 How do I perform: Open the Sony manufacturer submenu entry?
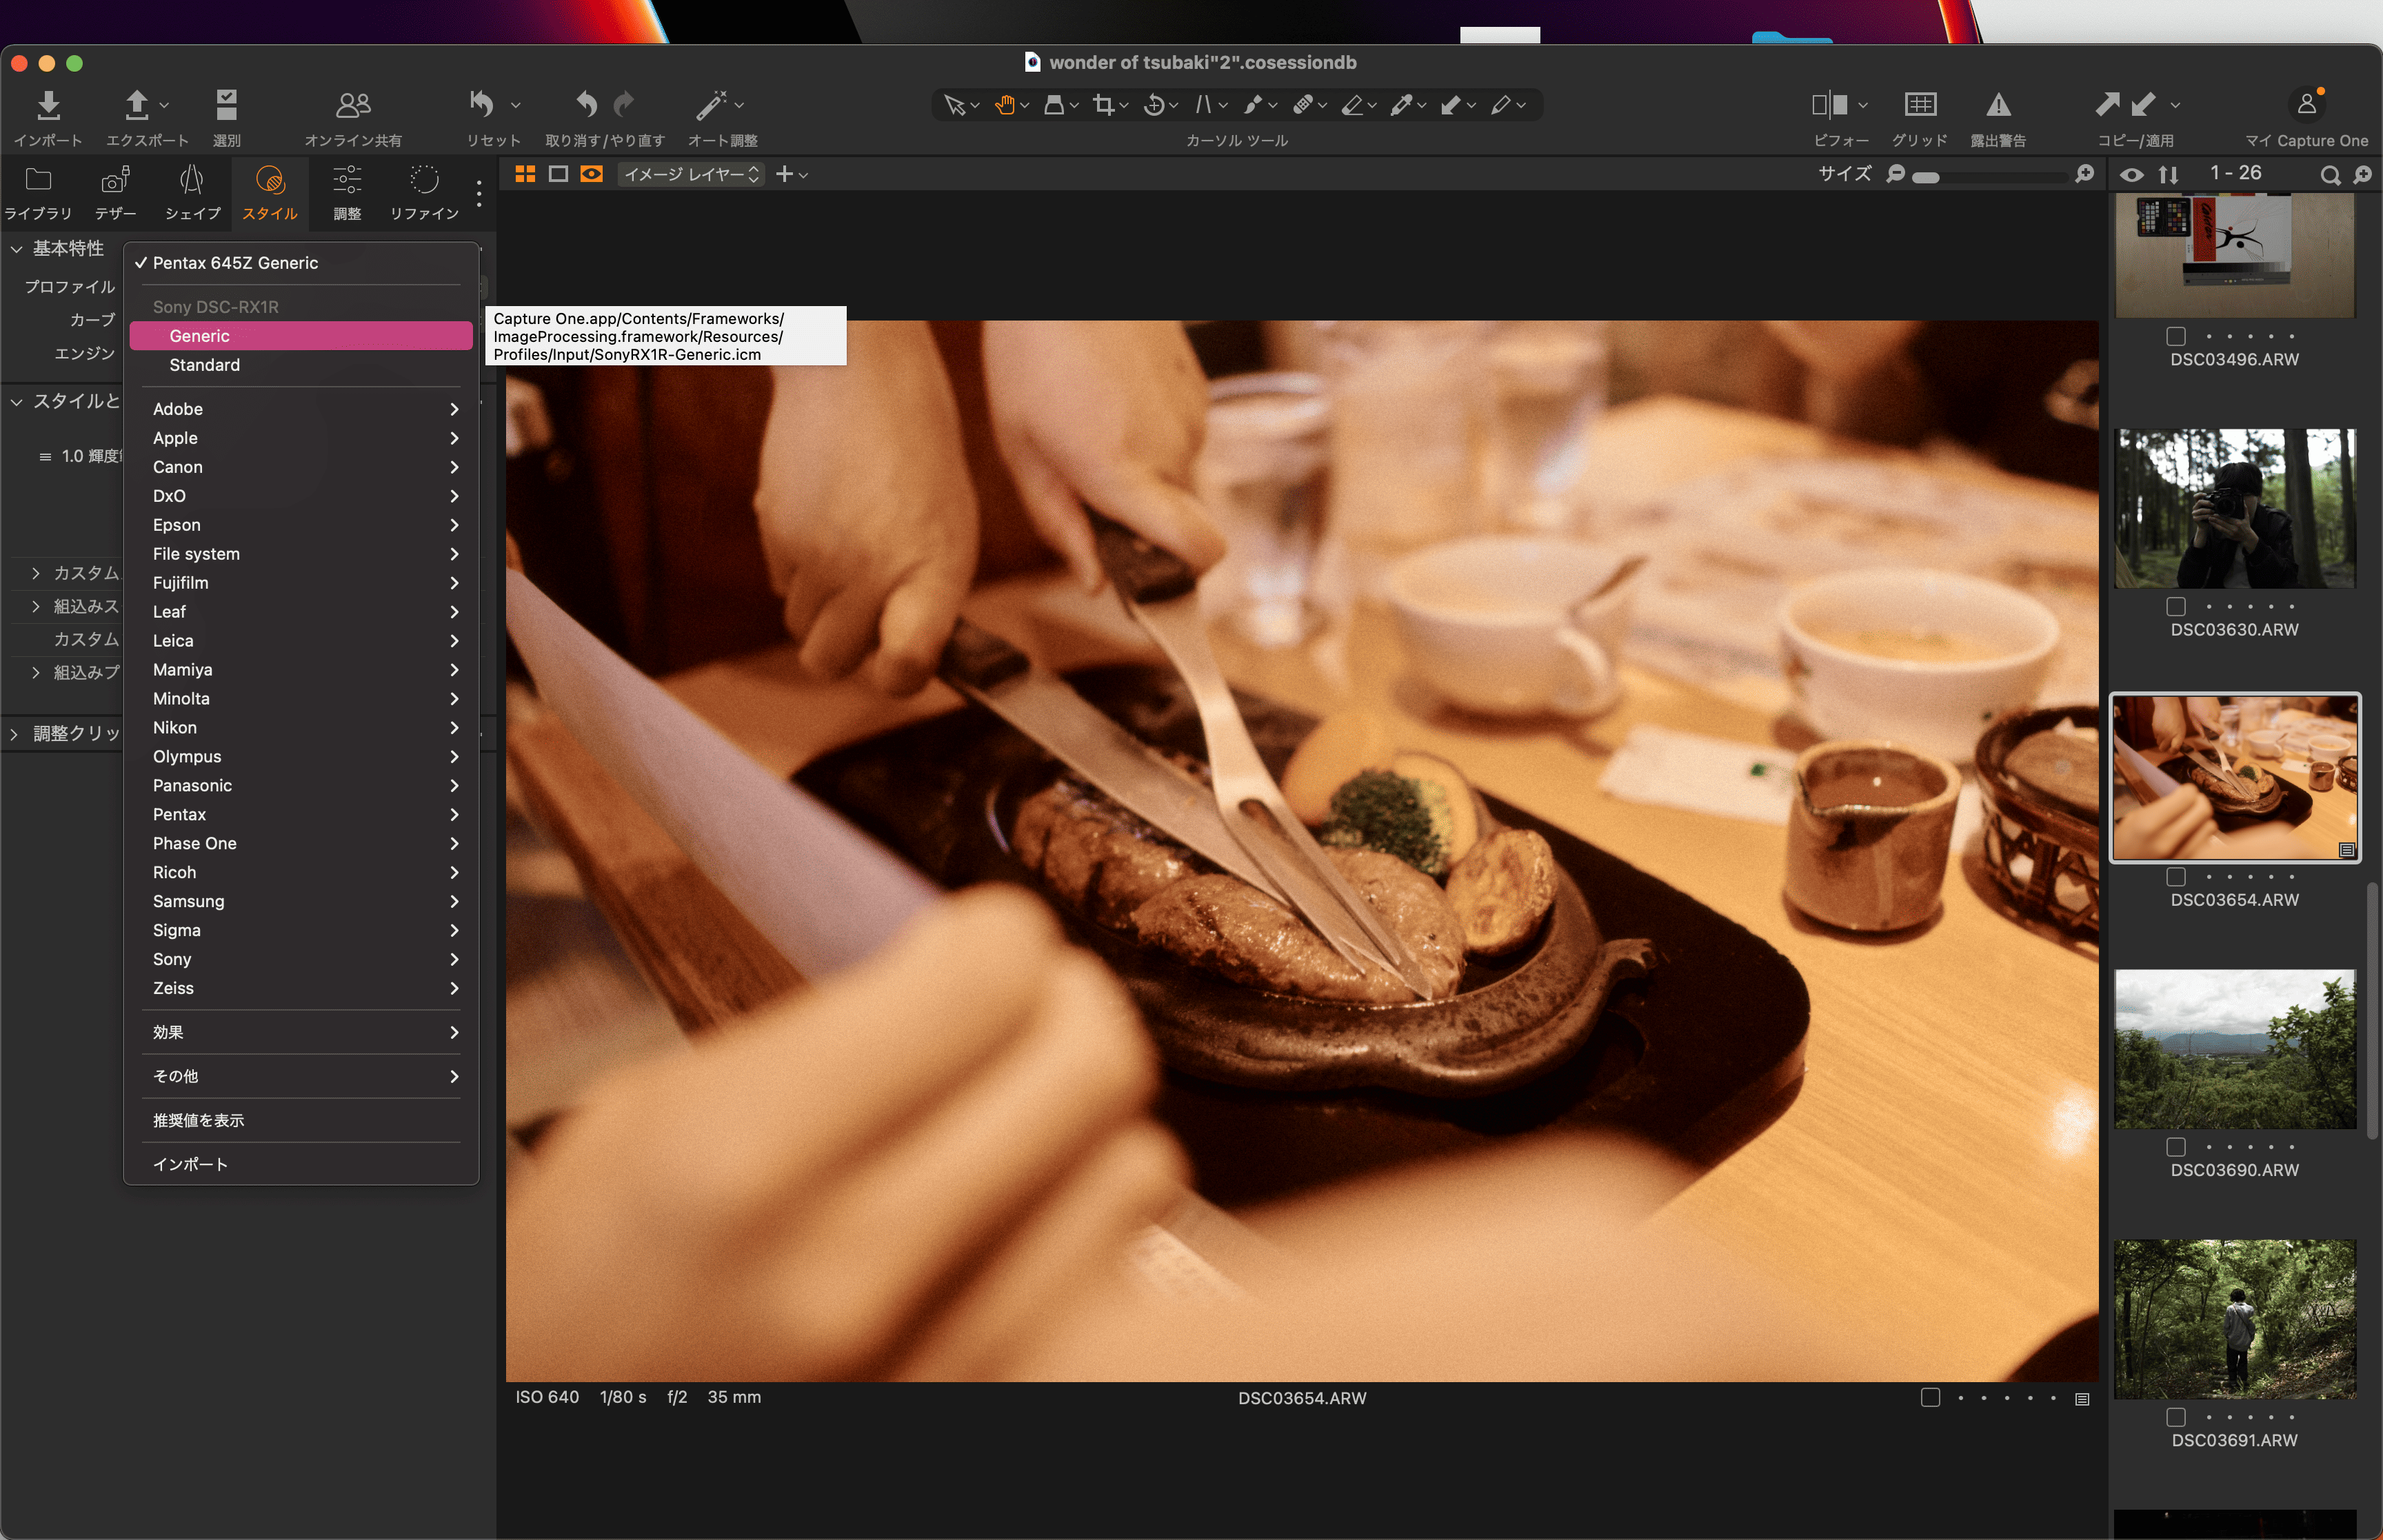(x=301, y=959)
